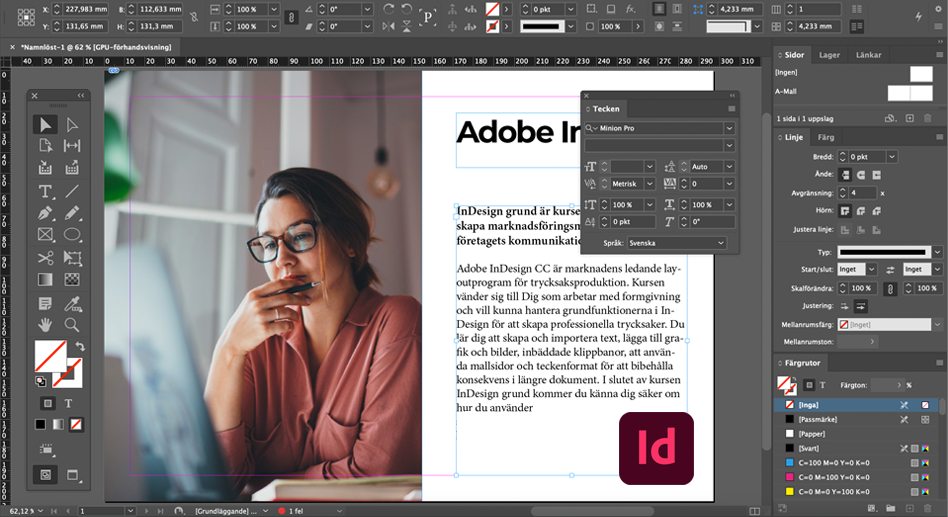Delete swatch button in Färgrutor panel
Viewport: 948px width, 517px height.
[927, 509]
